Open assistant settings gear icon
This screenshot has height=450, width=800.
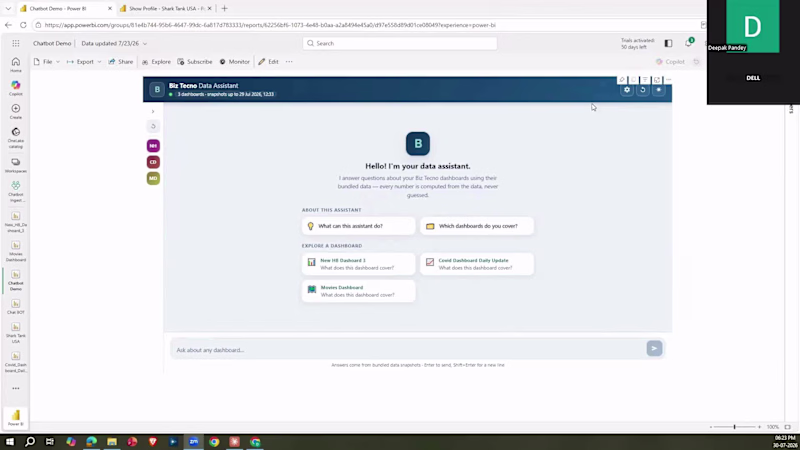tap(627, 90)
